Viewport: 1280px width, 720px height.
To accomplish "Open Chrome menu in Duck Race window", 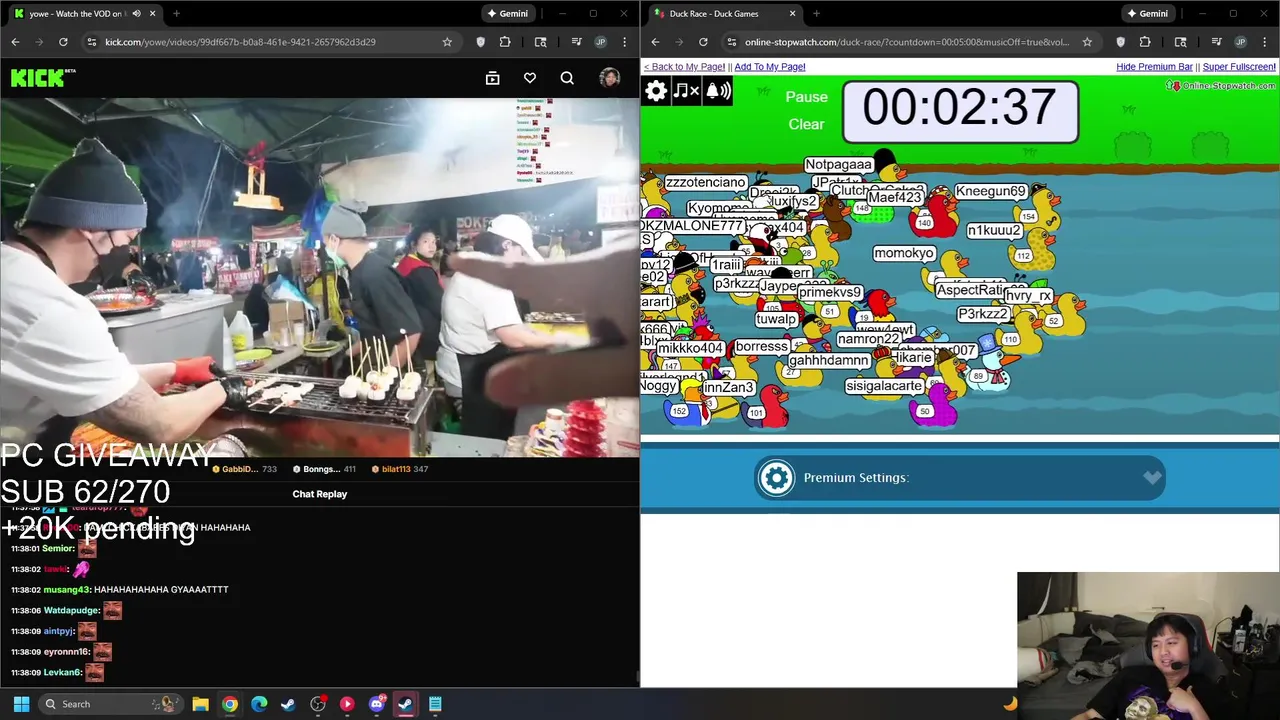I will tap(1265, 42).
